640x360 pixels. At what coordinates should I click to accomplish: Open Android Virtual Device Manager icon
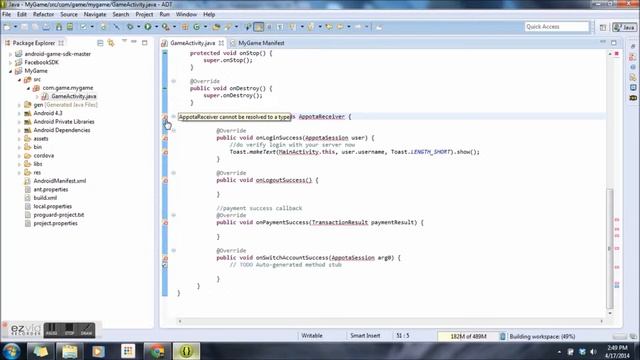click(x=70, y=27)
